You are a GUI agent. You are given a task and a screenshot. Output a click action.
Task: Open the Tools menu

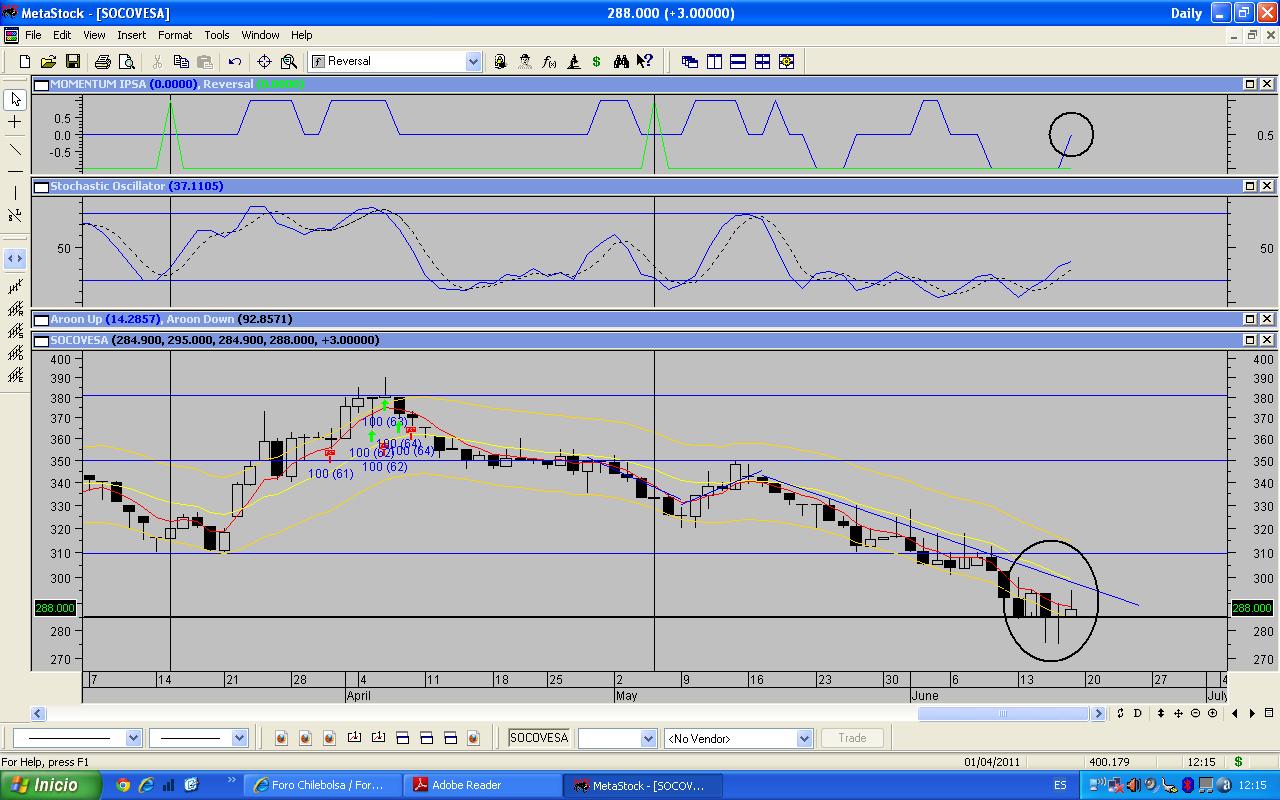coord(217,35)
